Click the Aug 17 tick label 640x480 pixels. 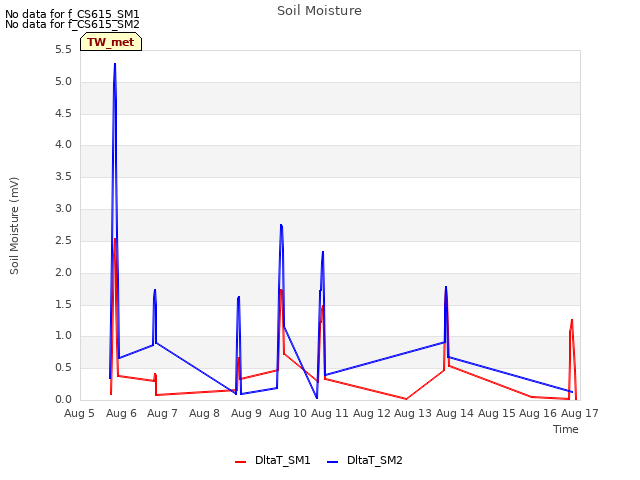click(580, 413)
